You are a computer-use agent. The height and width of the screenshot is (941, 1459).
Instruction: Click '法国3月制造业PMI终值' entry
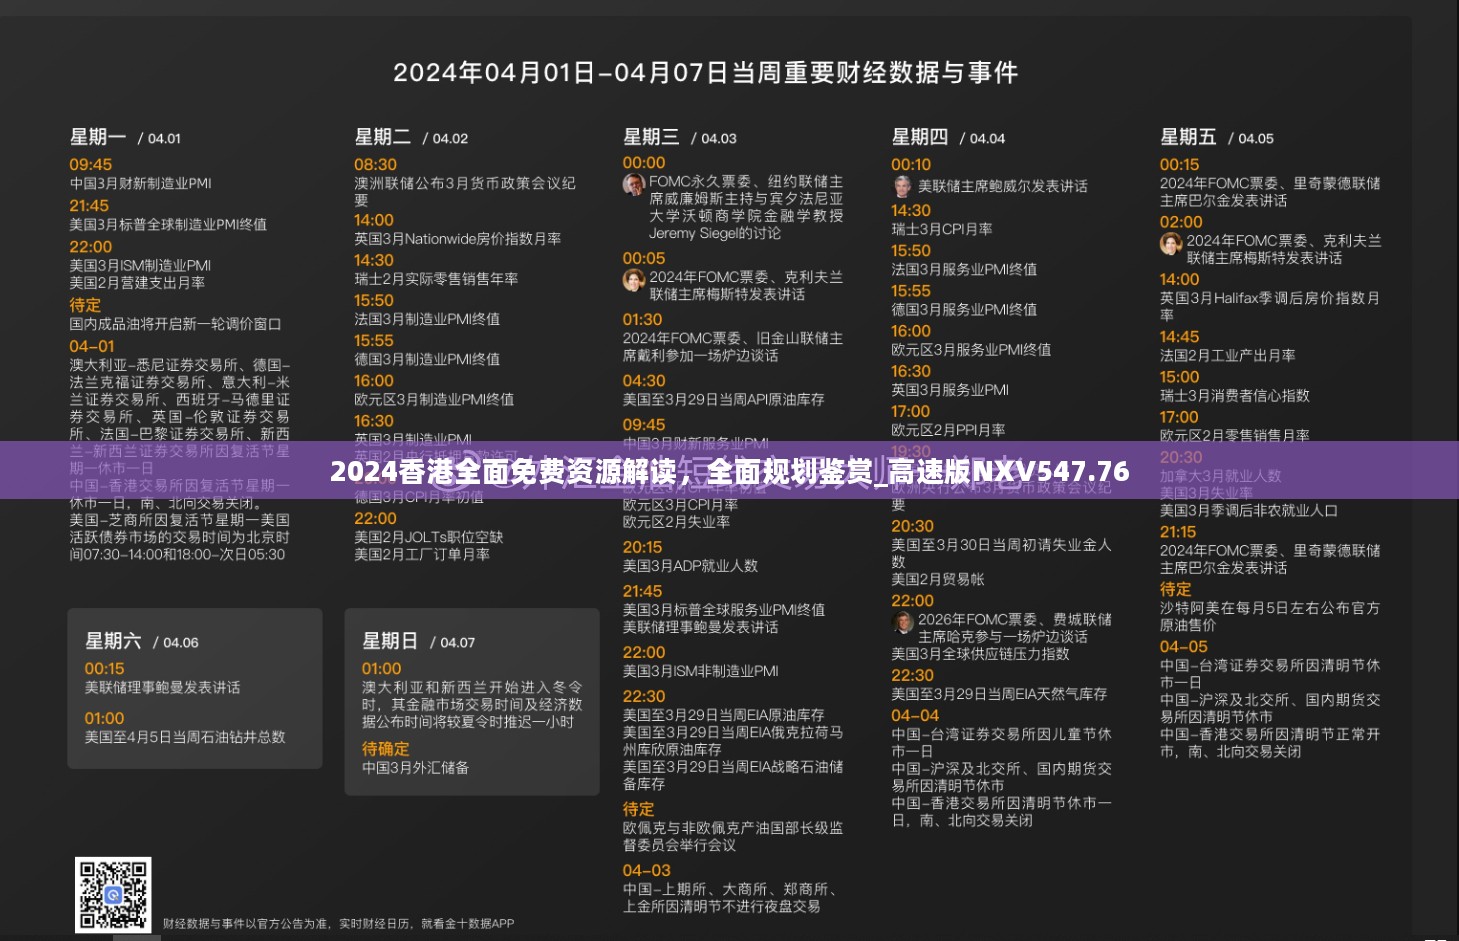[x=427, y=319]
